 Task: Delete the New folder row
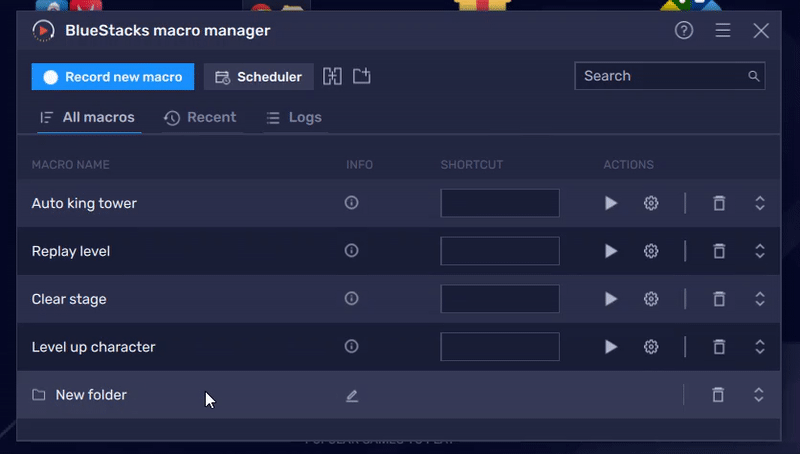(x=718, y=394)
